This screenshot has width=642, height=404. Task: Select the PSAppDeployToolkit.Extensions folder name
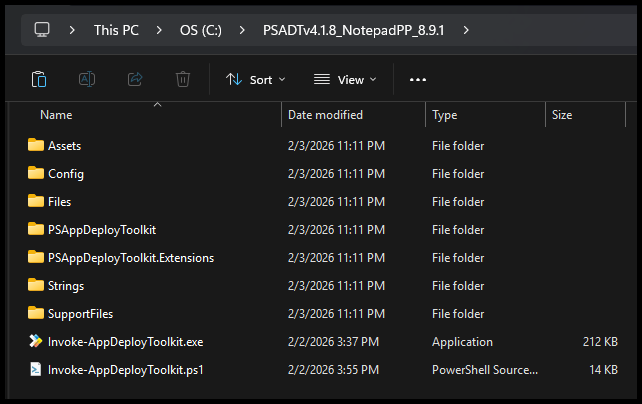point(131,258)
